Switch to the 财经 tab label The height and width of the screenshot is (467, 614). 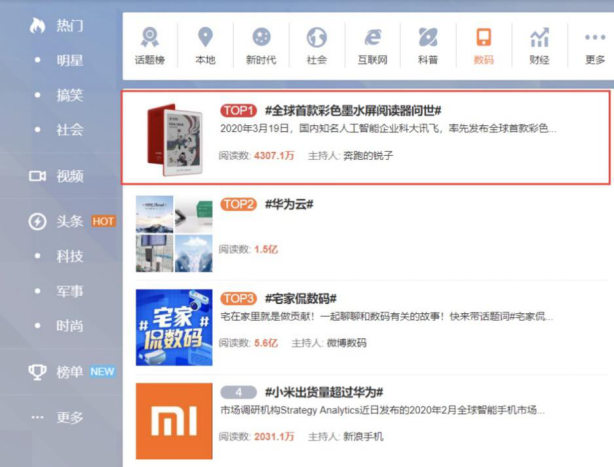click(x=539, y=60)
